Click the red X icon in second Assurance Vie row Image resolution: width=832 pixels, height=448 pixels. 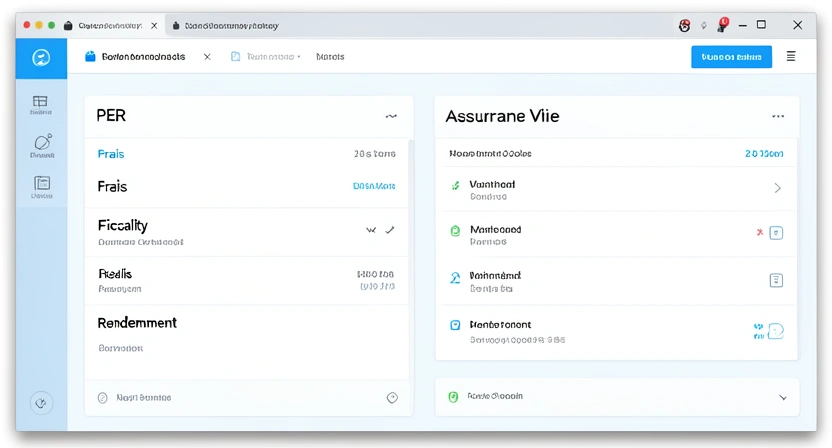pyautogui.click(x=760, y=232)
